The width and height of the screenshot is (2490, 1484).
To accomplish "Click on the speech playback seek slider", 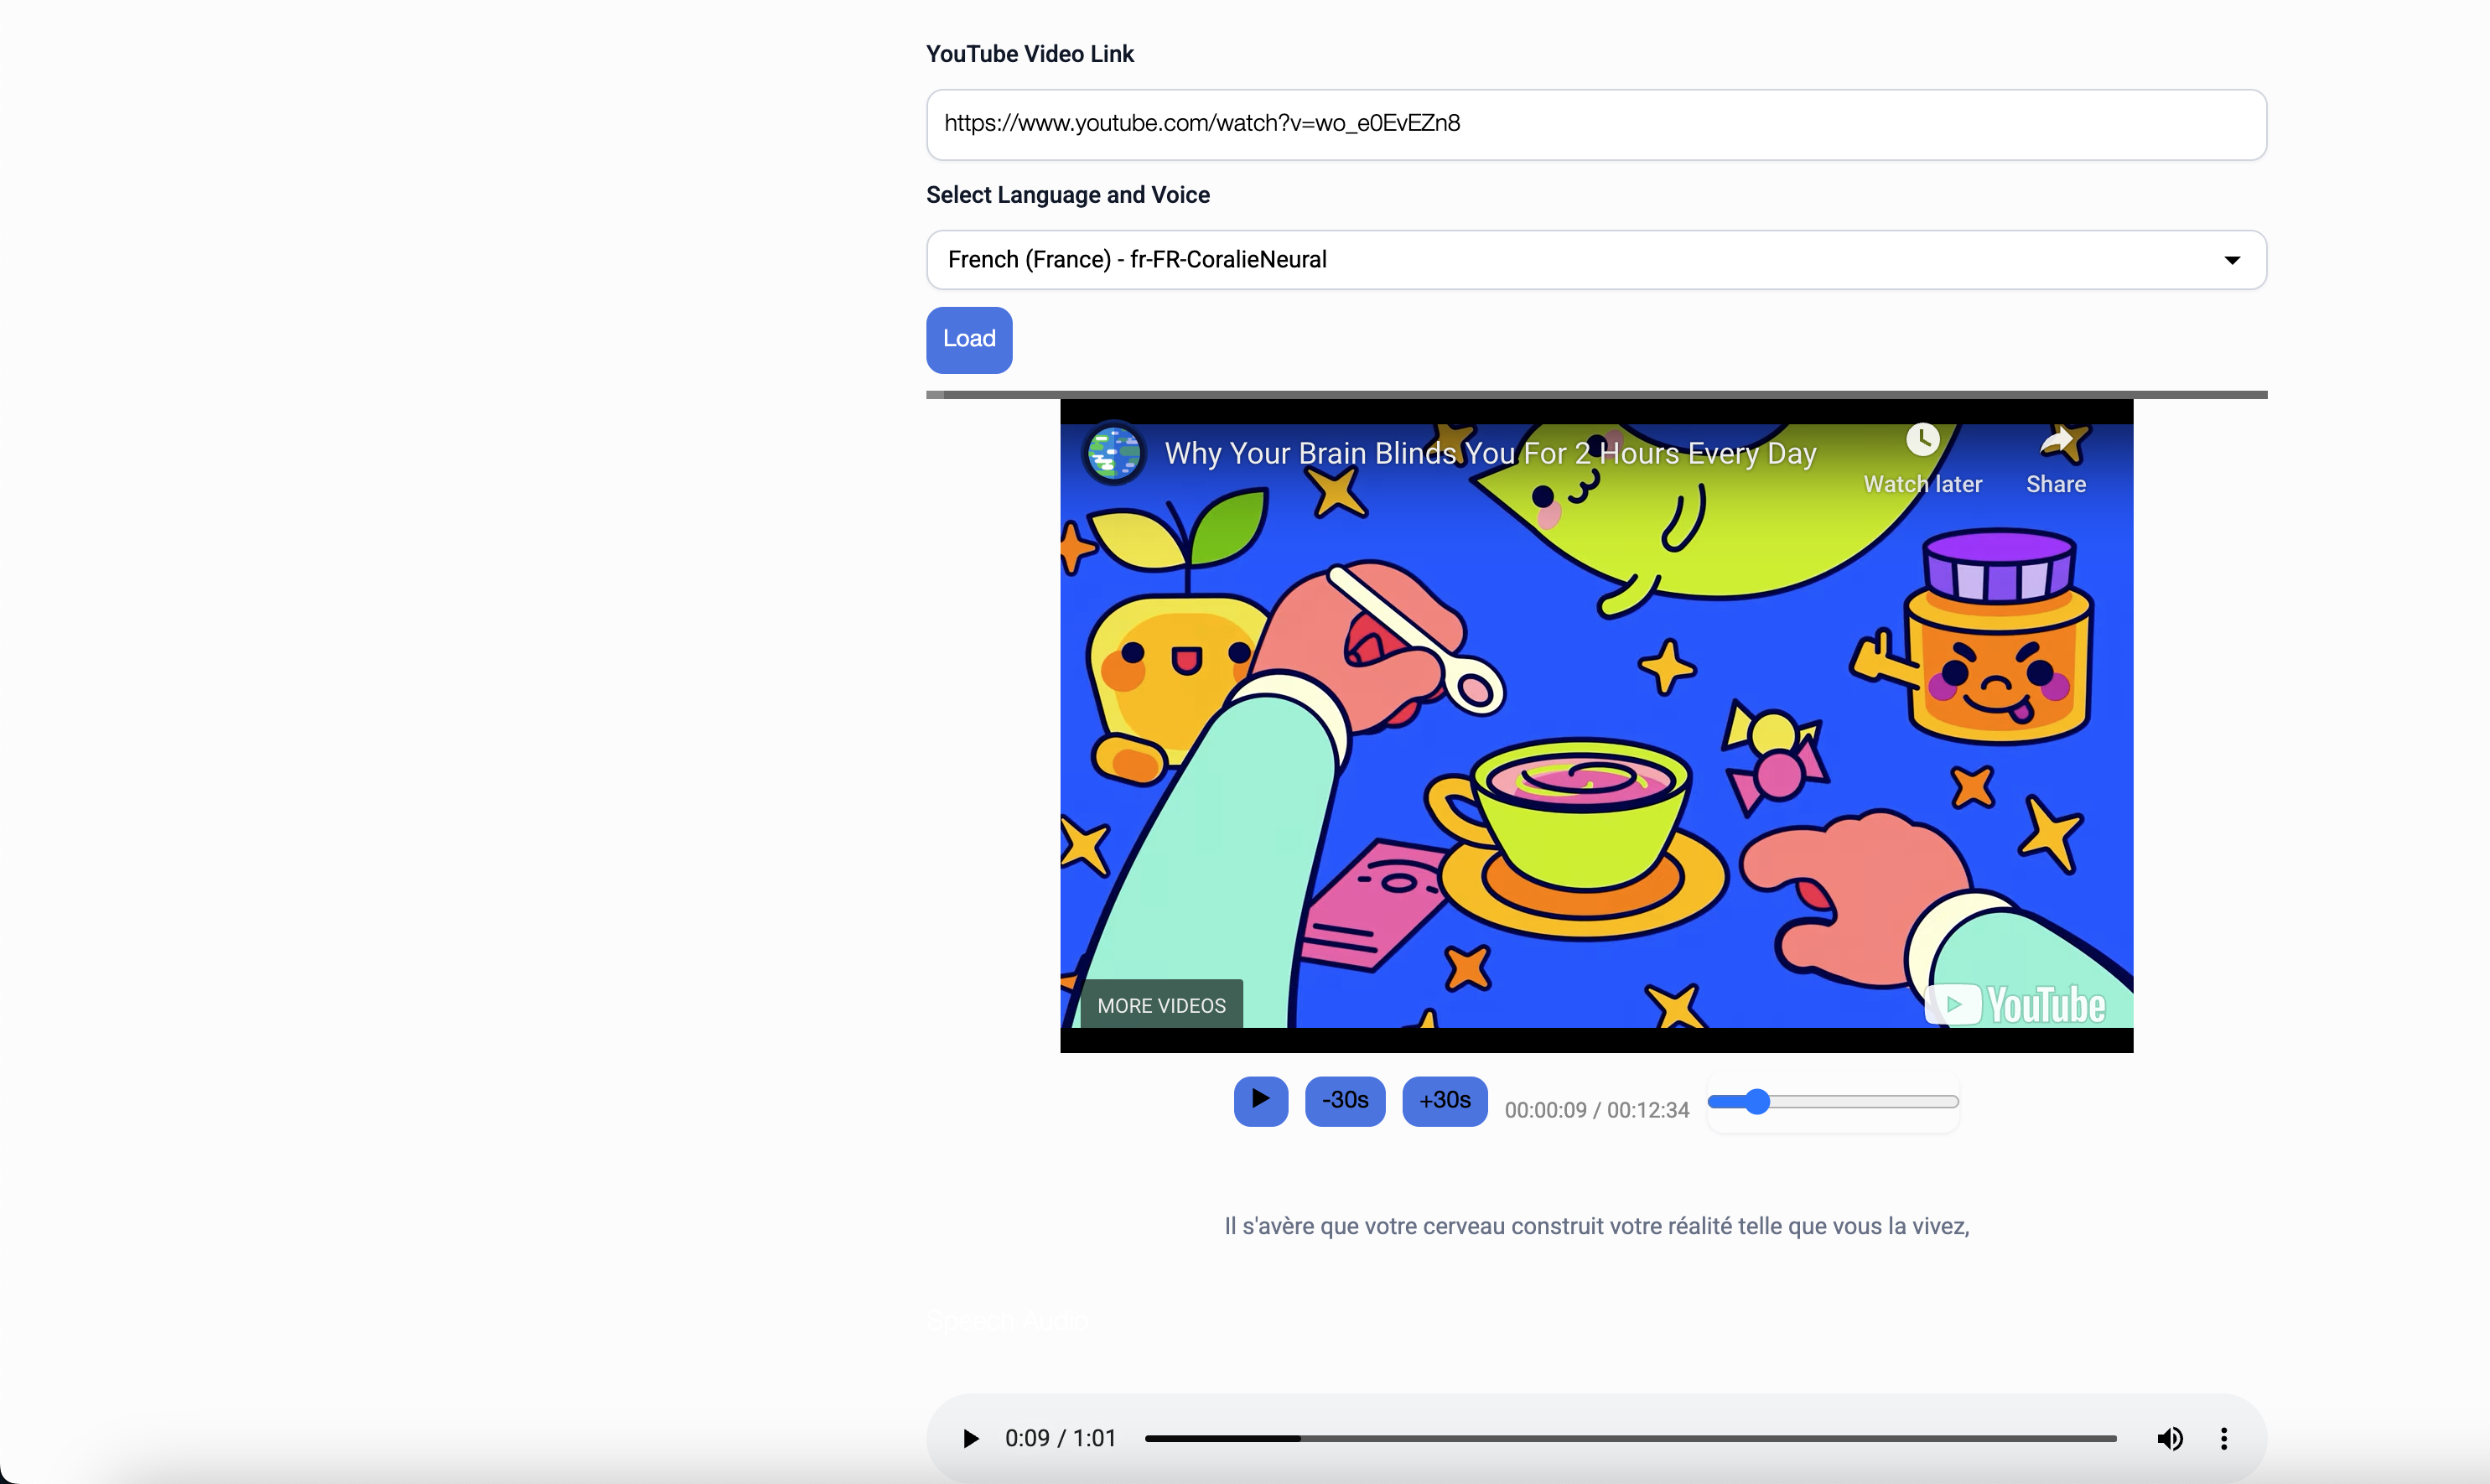I will tap(1832, 1100).
